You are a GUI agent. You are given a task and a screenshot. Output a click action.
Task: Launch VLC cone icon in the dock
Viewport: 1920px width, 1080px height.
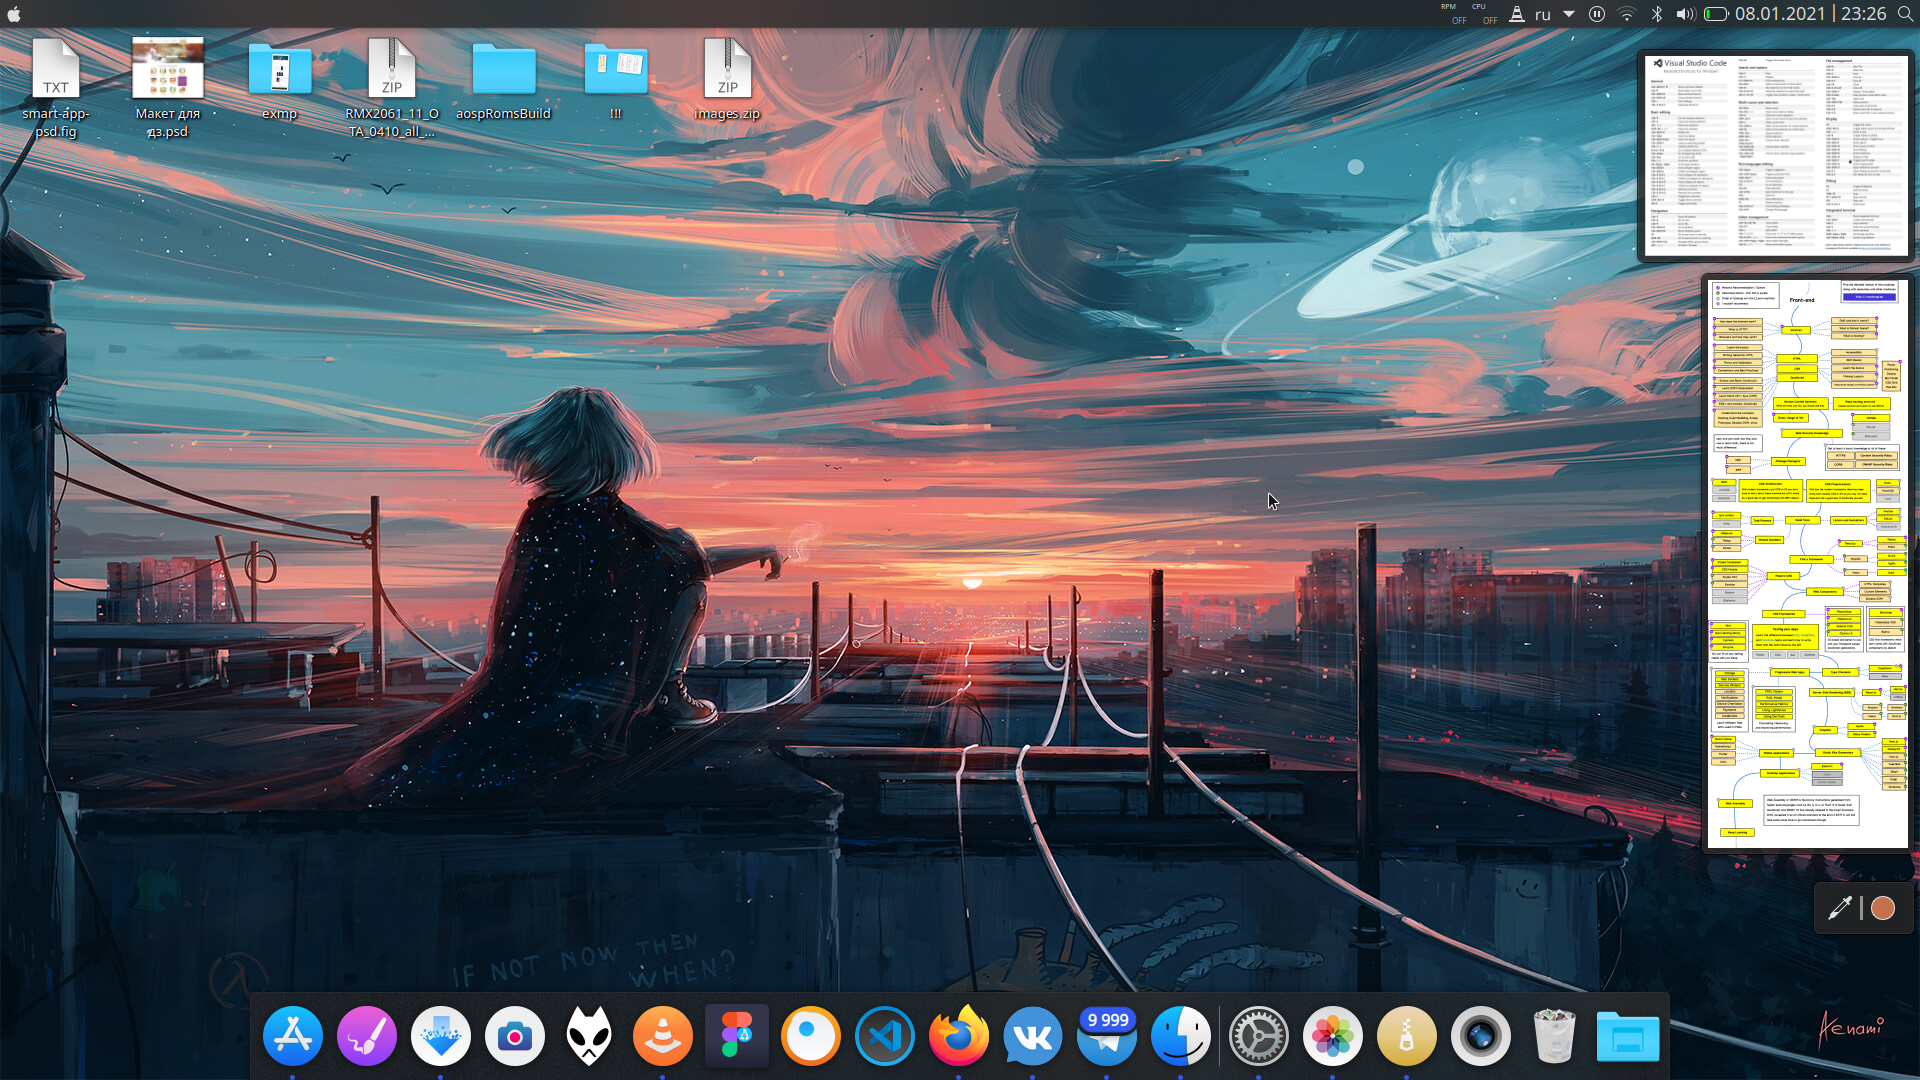pyautogui.click(x=662, y=1035)
